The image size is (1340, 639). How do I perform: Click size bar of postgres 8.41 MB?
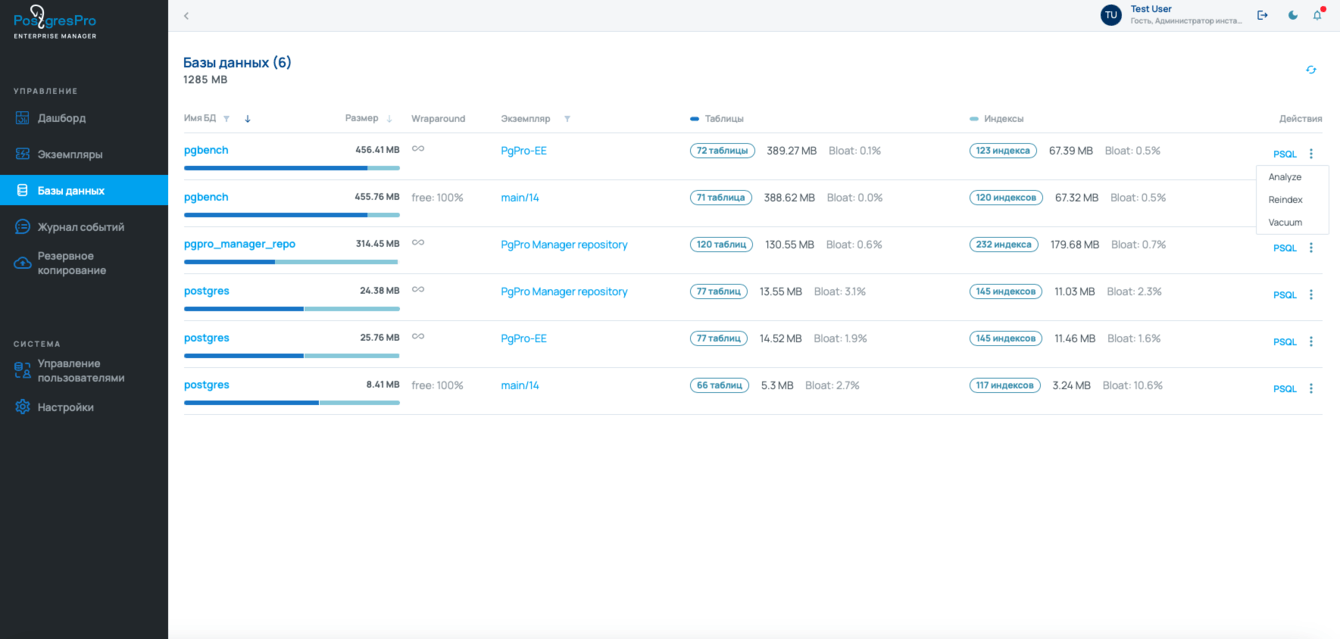point(291,403)
